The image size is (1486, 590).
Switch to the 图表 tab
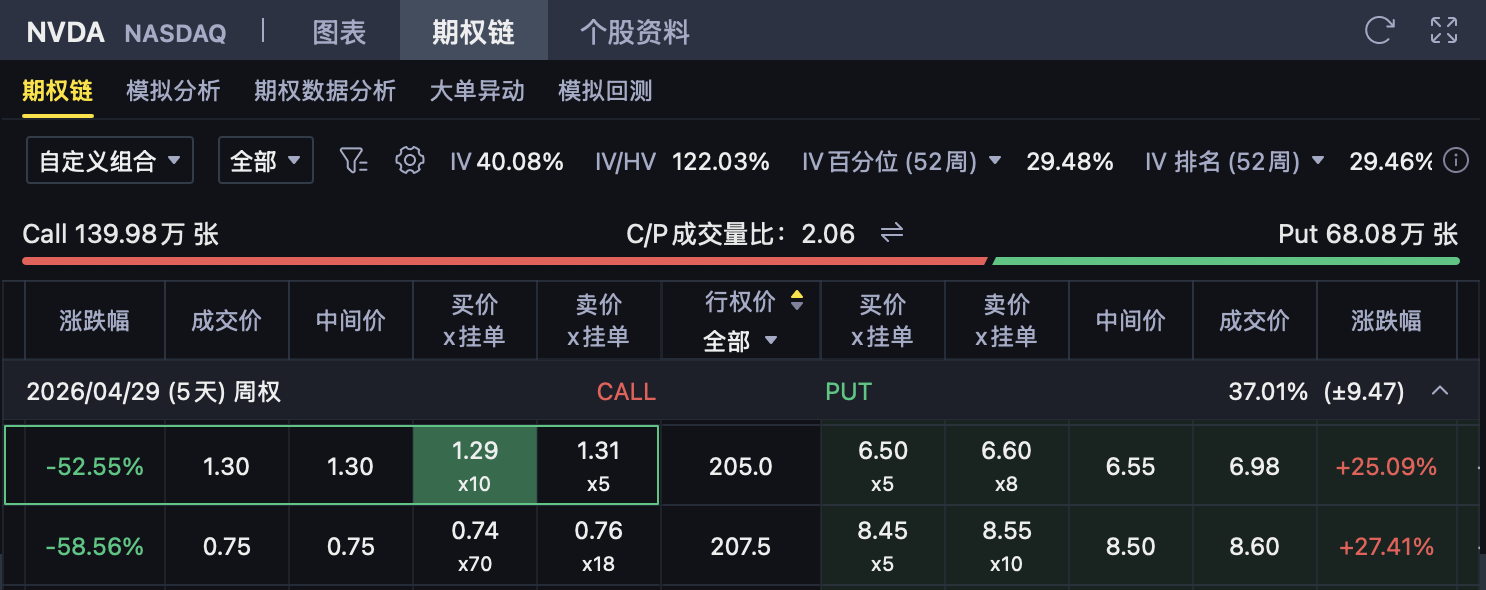(340, 32)
